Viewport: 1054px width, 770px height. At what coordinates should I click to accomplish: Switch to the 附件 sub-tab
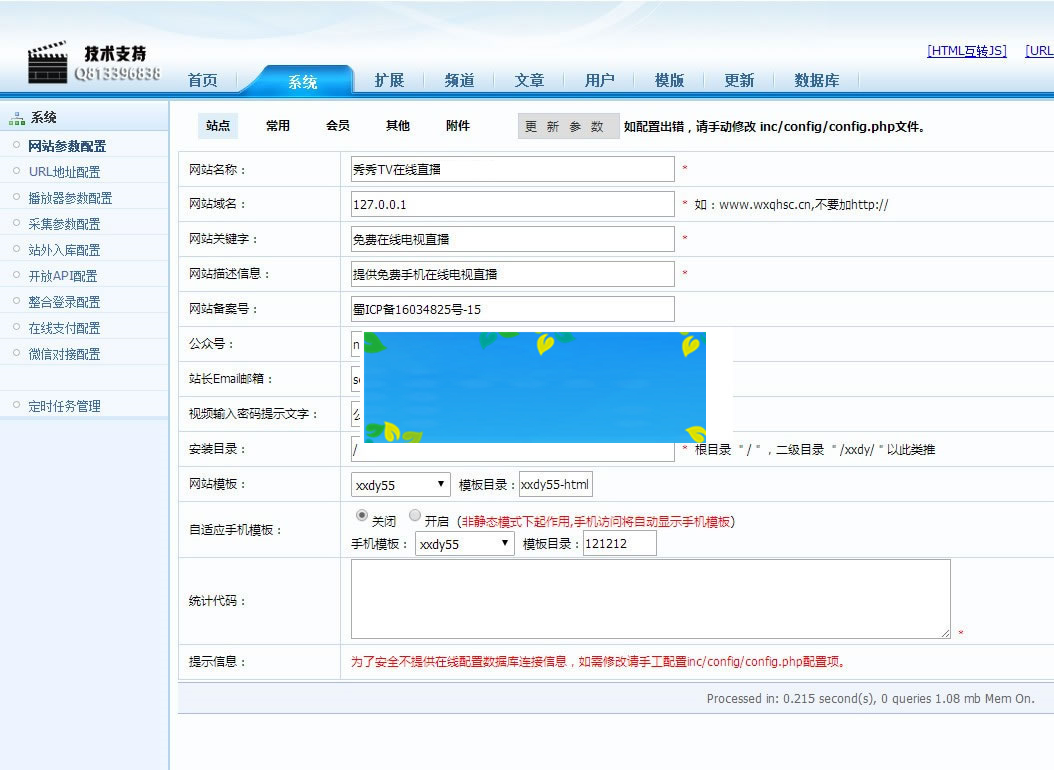tap(457, 125)
